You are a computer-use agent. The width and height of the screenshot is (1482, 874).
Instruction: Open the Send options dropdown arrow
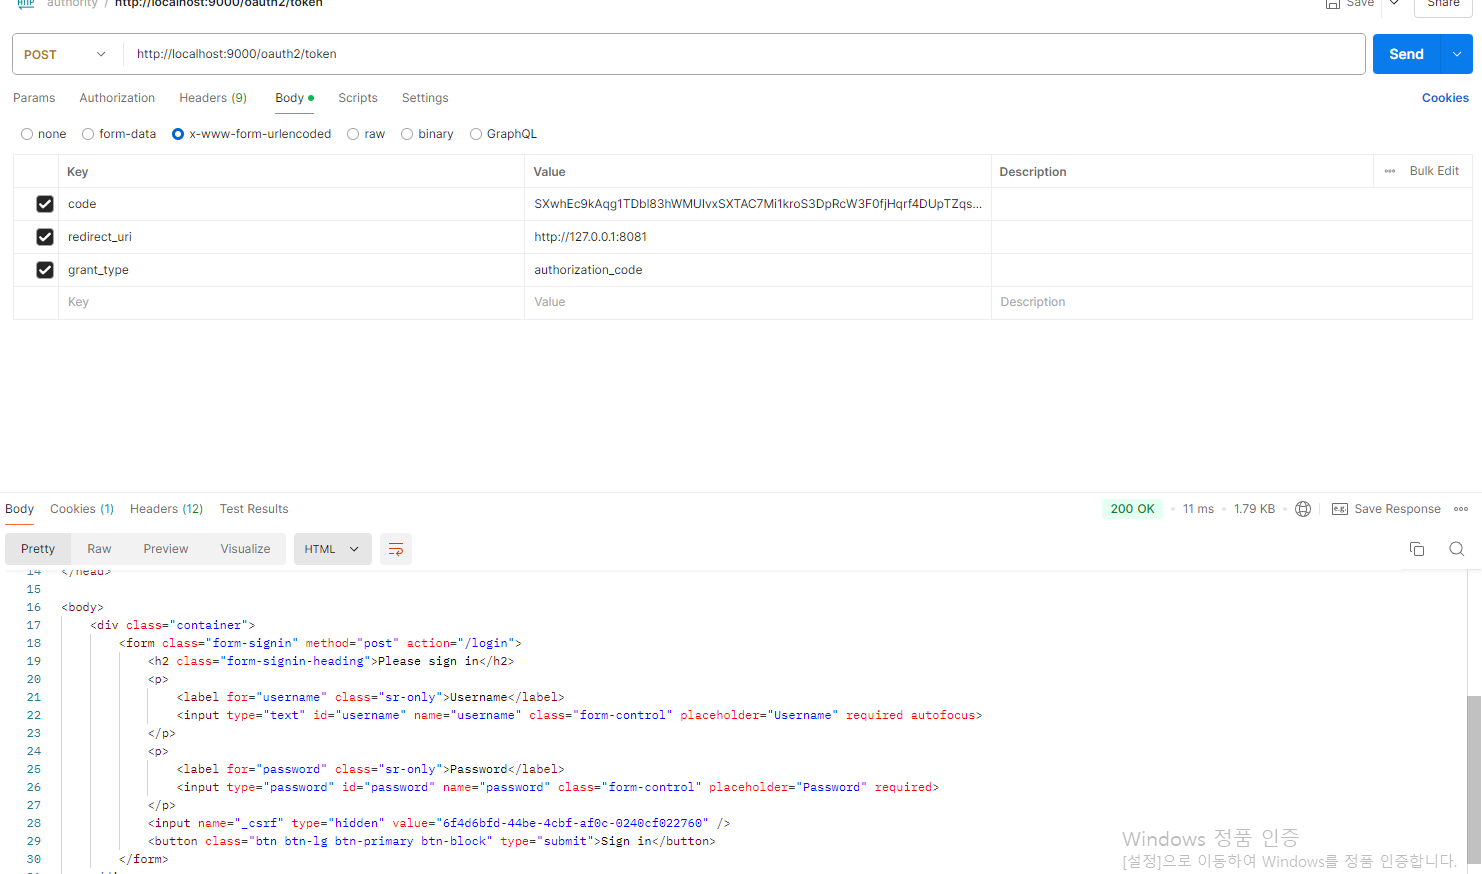click(1457, 54)
